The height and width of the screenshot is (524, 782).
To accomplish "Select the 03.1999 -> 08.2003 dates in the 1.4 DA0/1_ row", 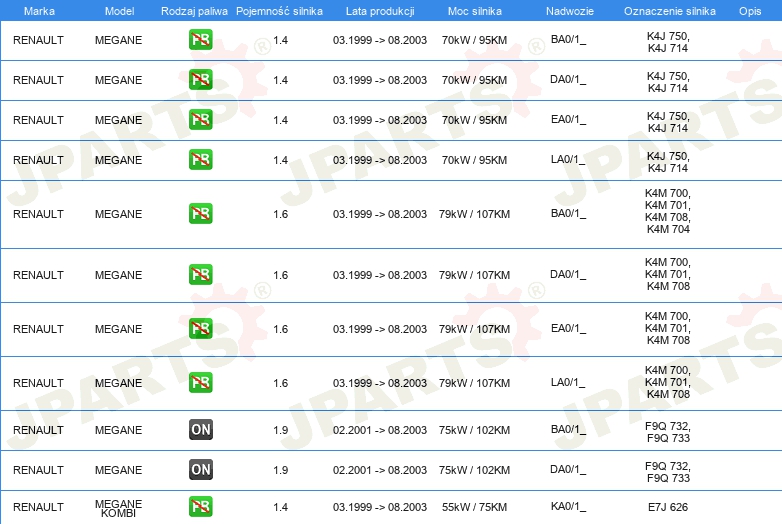I will (380, 80).
